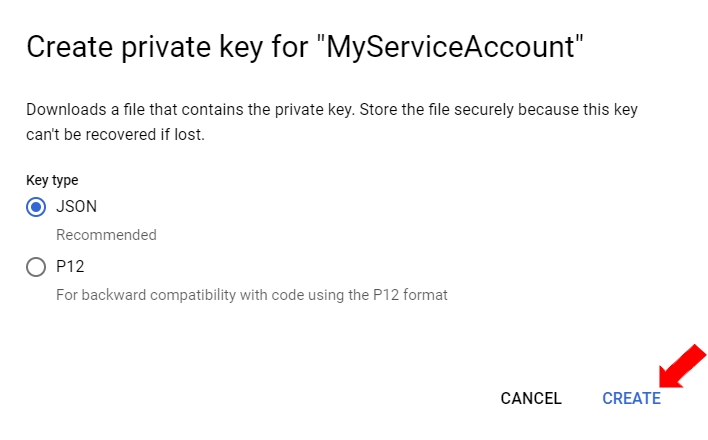Click the "can't be recovered if lost" line
Screen dimensions: 708x440
click(x=115, y=133)
